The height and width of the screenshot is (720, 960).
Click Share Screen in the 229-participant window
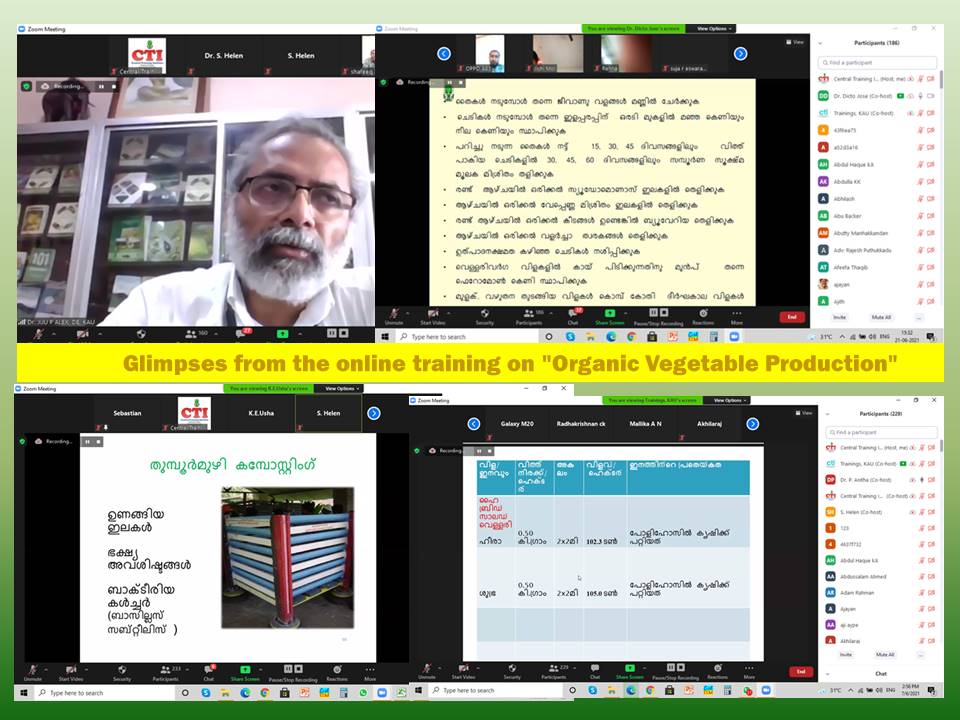[x=629, y=672]
